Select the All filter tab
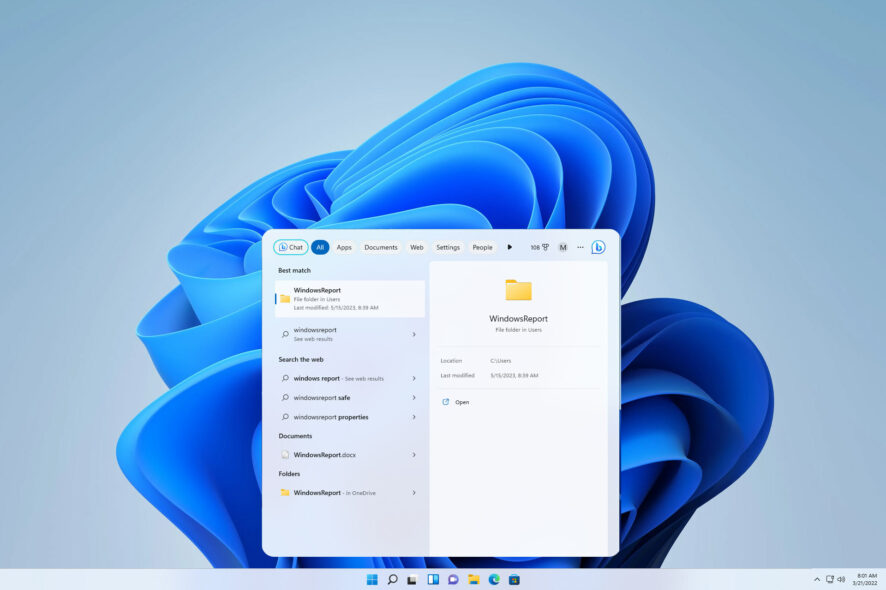Viewport: 886px width, 590px height. (x=320, y=247)
